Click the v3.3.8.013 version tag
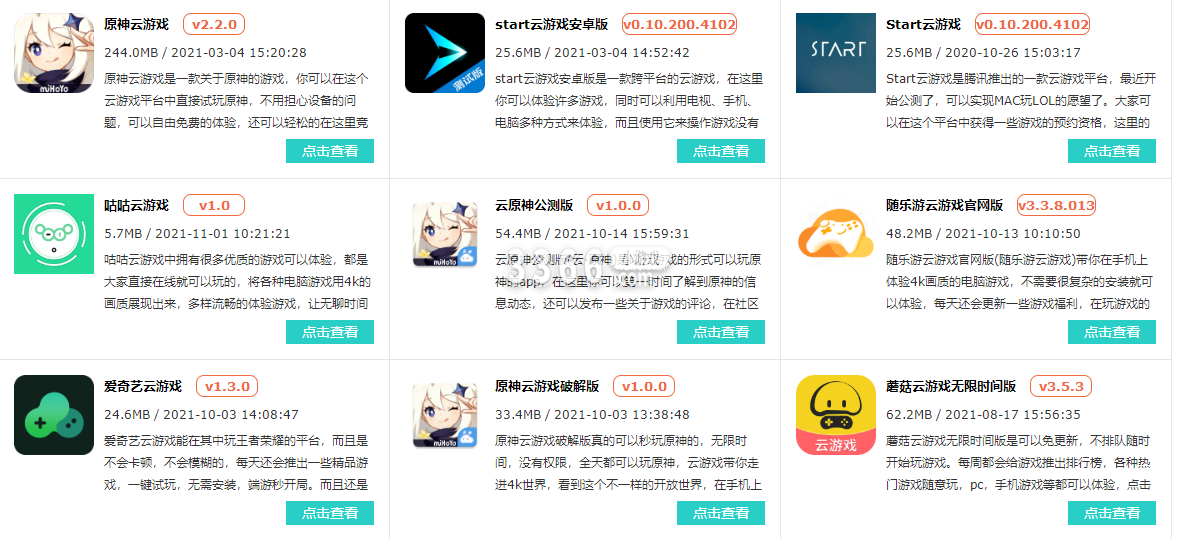Screen dimensions: 1177x539 (x=1055, y=205)
